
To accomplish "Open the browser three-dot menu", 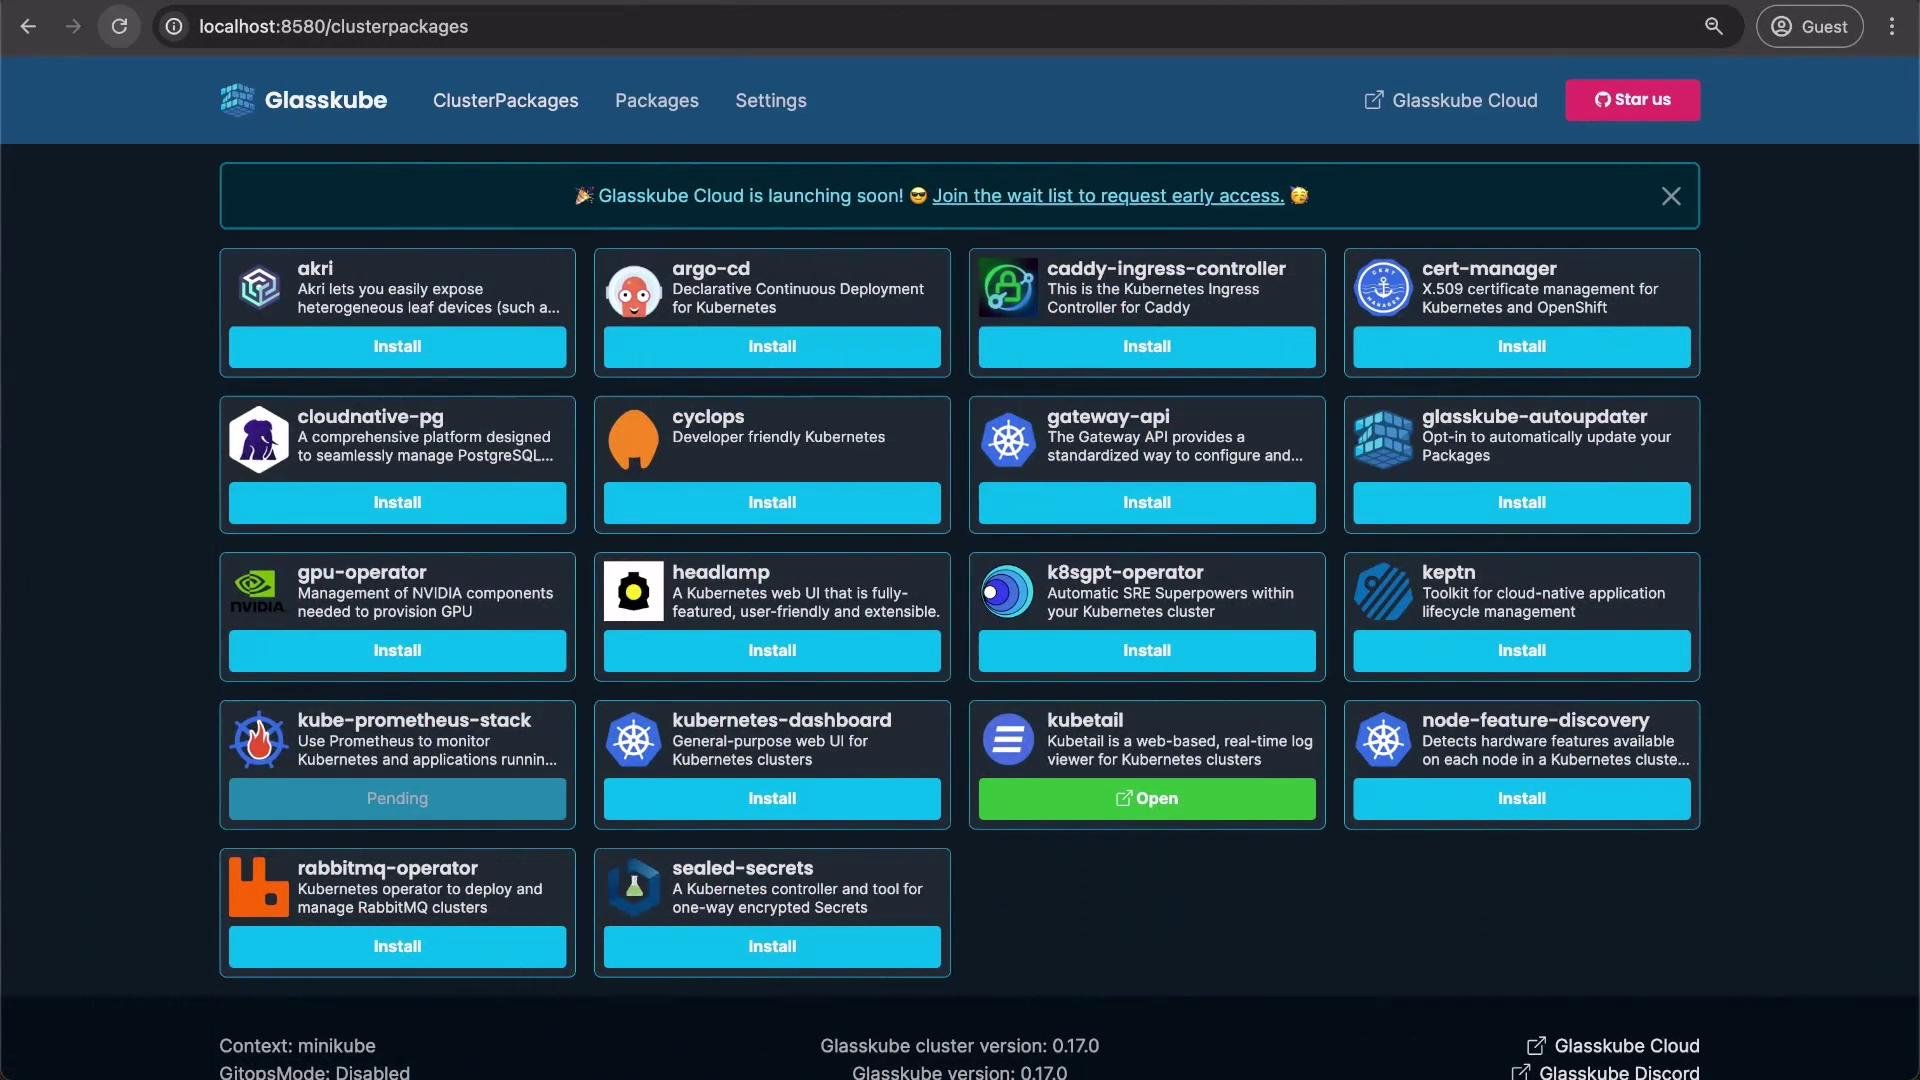I will point(1891,26).
